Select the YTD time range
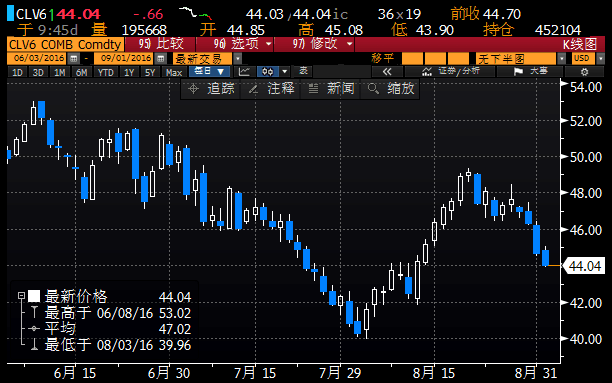612x383 pixels. pos(105,72)
